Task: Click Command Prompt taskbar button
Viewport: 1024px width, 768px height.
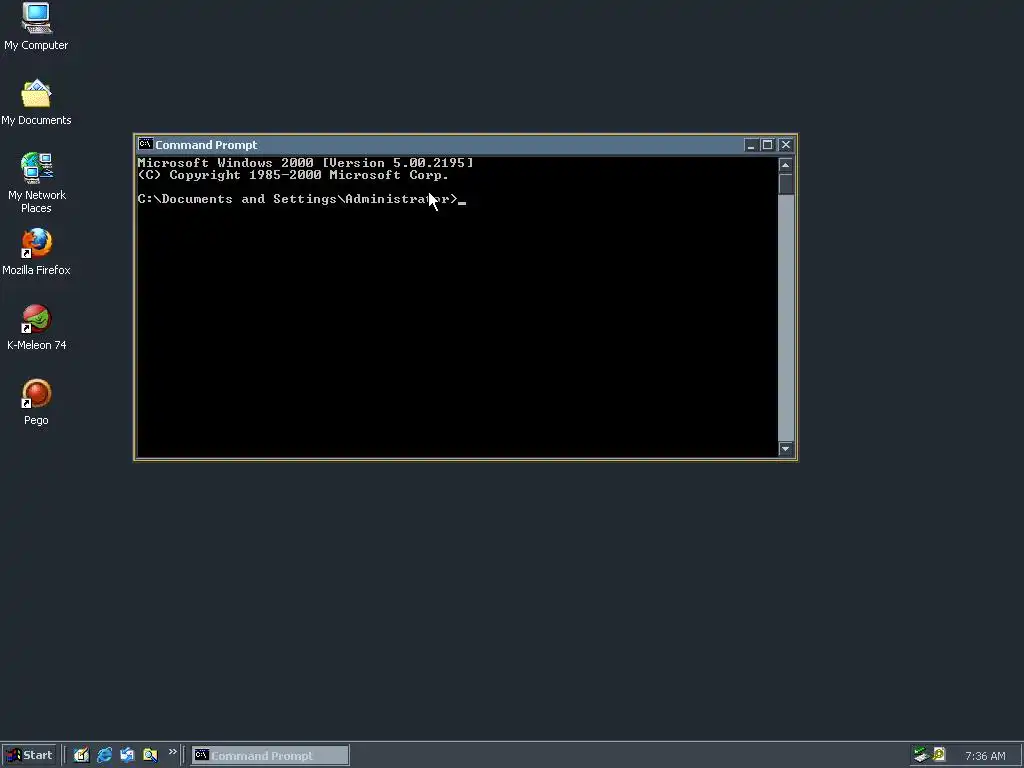Action: pyautogui.click(x=270, y=756)
